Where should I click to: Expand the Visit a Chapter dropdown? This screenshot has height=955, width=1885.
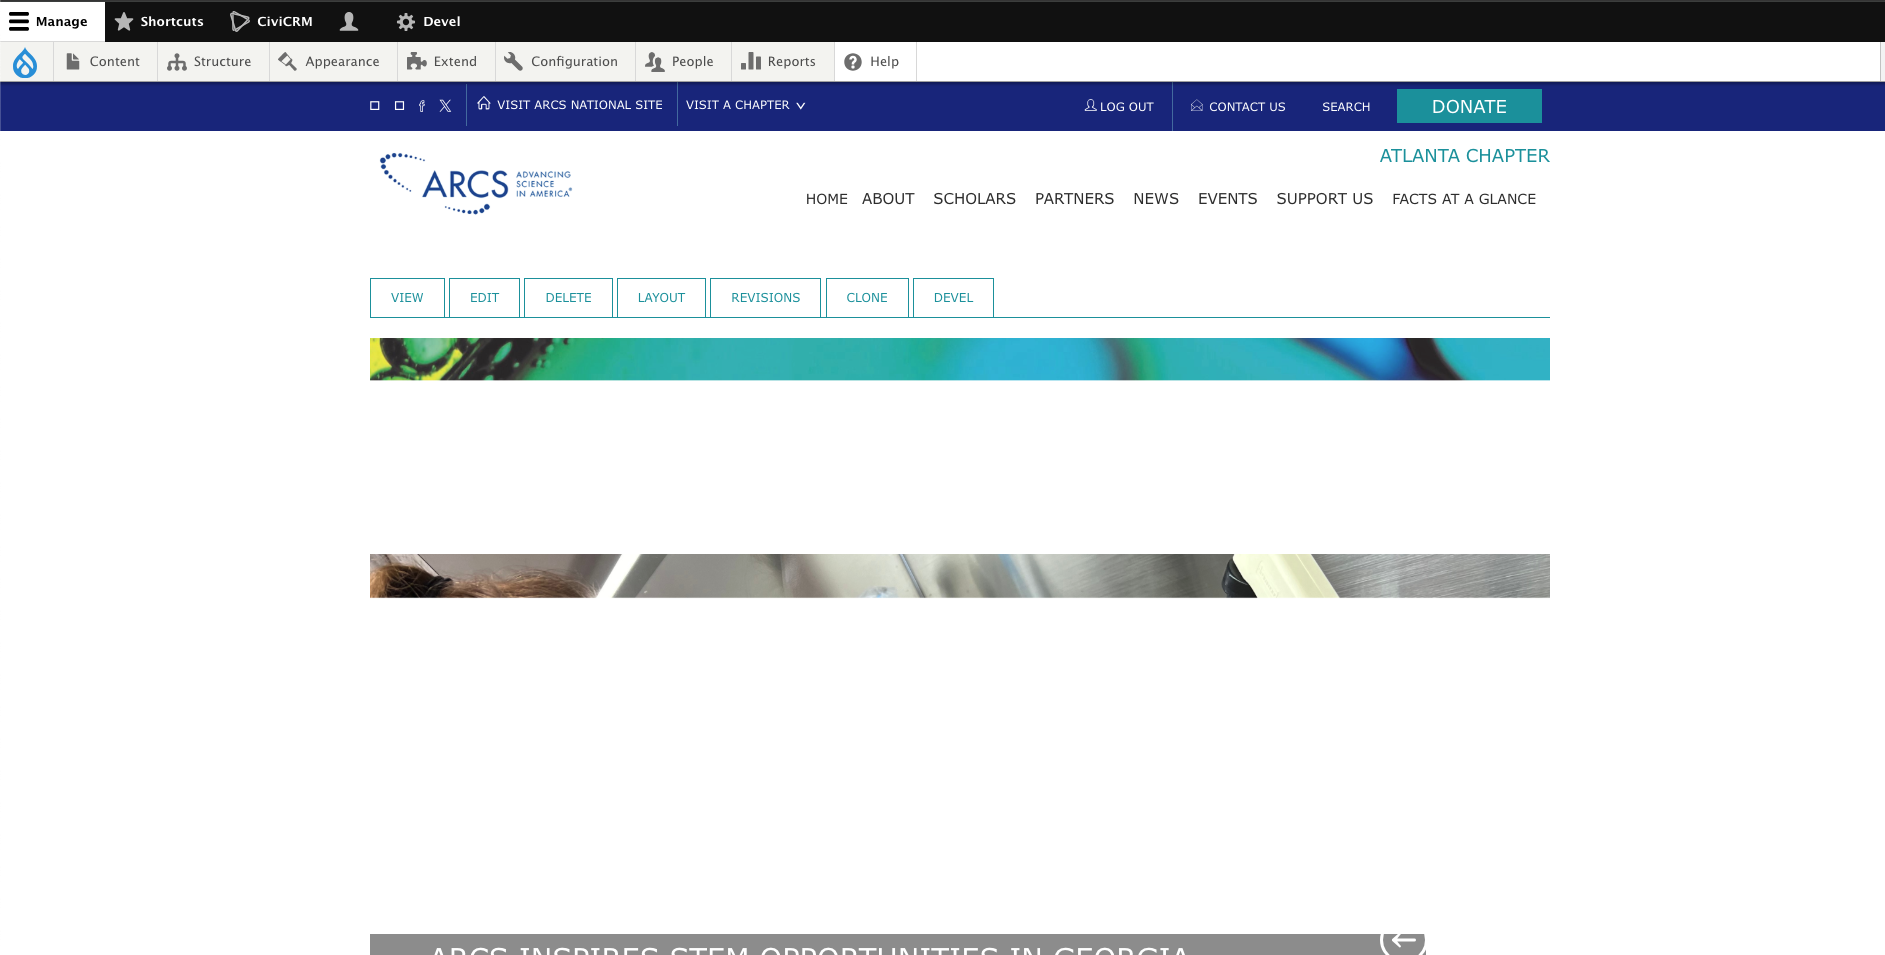[745, 105]
